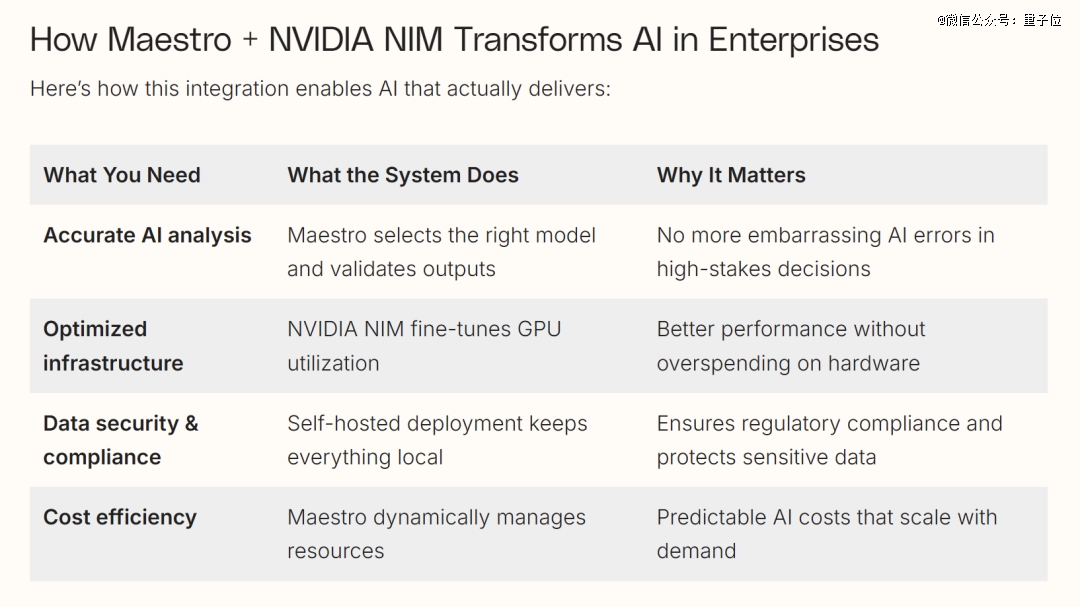This screenshot has width=1080, height=607.
Task: Click the 'Maestro dynamically manages resources' cell
Action: pyautogui.click(x=436, y=533)
